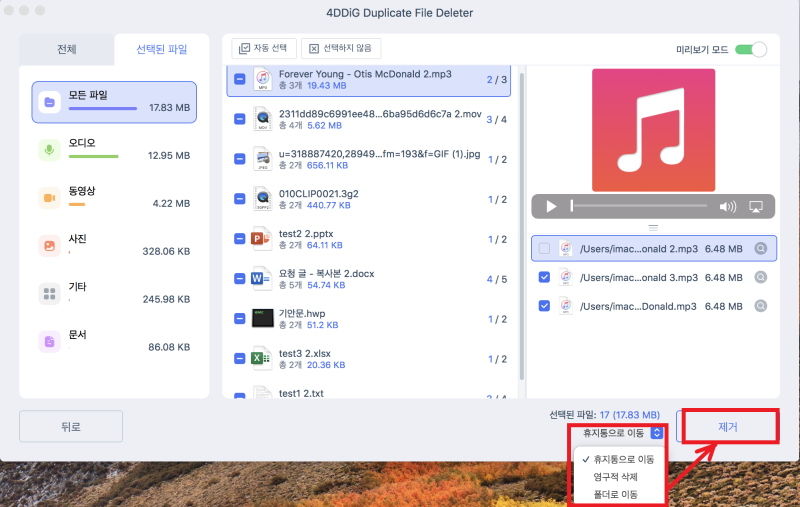Click the 제거 remove button
The image size is (800, 507).
728,426
